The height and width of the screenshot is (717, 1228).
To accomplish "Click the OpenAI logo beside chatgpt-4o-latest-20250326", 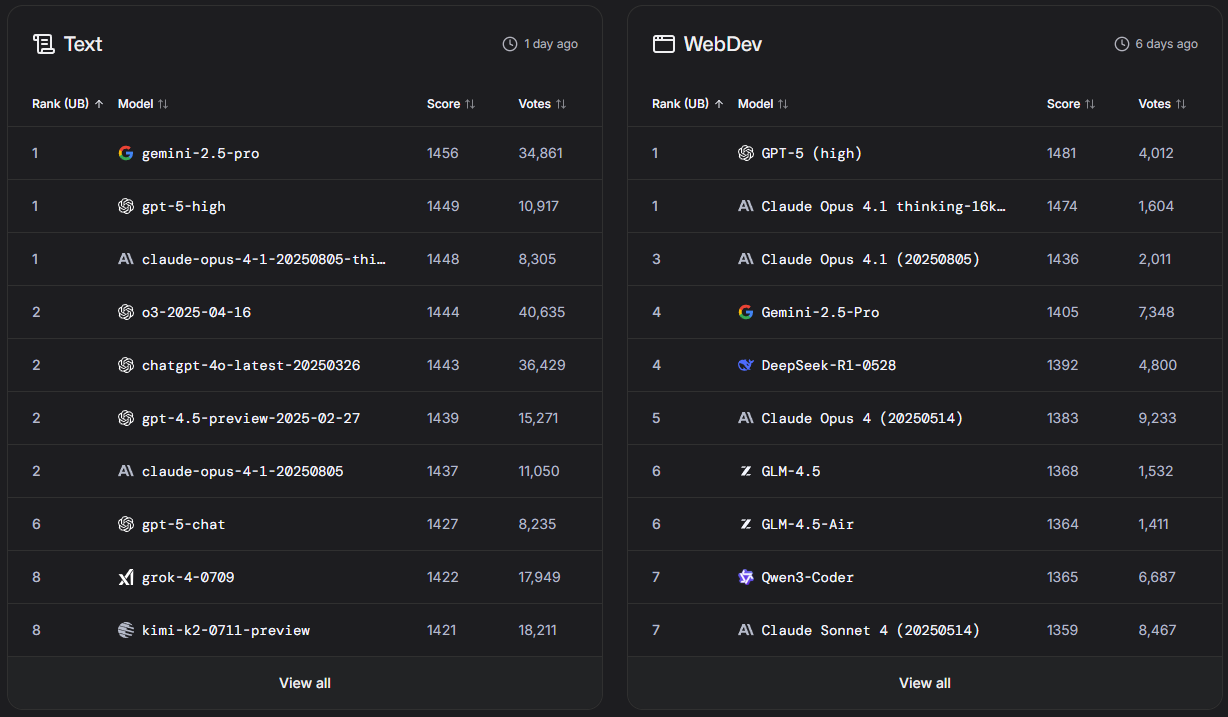I will pyautogui.click(x=126, y=365).
